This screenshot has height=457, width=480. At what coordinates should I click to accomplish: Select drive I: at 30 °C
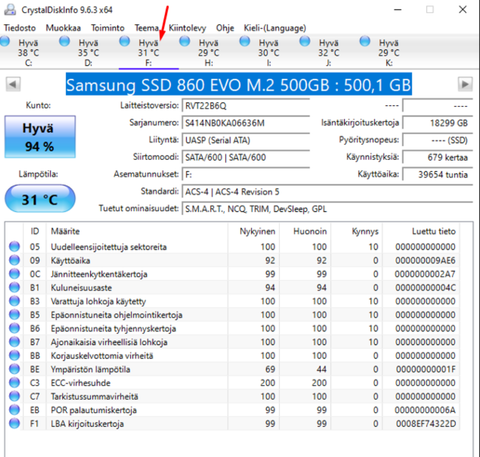click(x=269, y=52)
